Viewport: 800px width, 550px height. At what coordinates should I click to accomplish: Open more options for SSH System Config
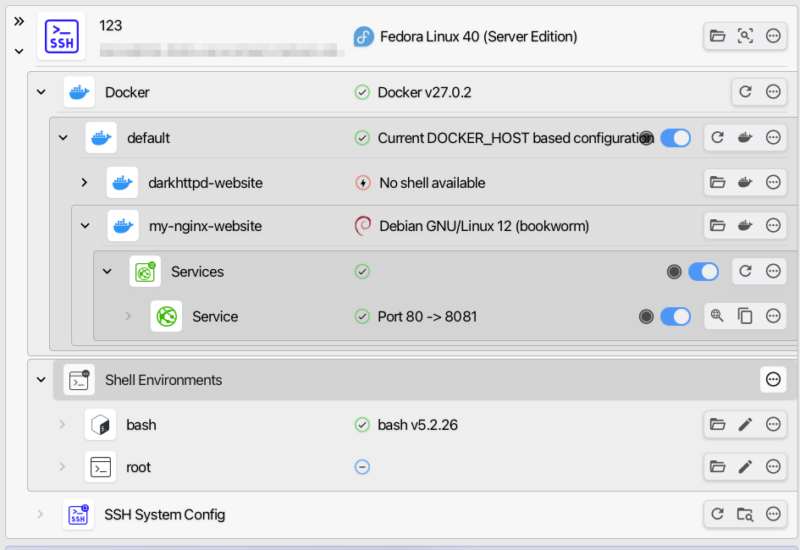[773, 514]
